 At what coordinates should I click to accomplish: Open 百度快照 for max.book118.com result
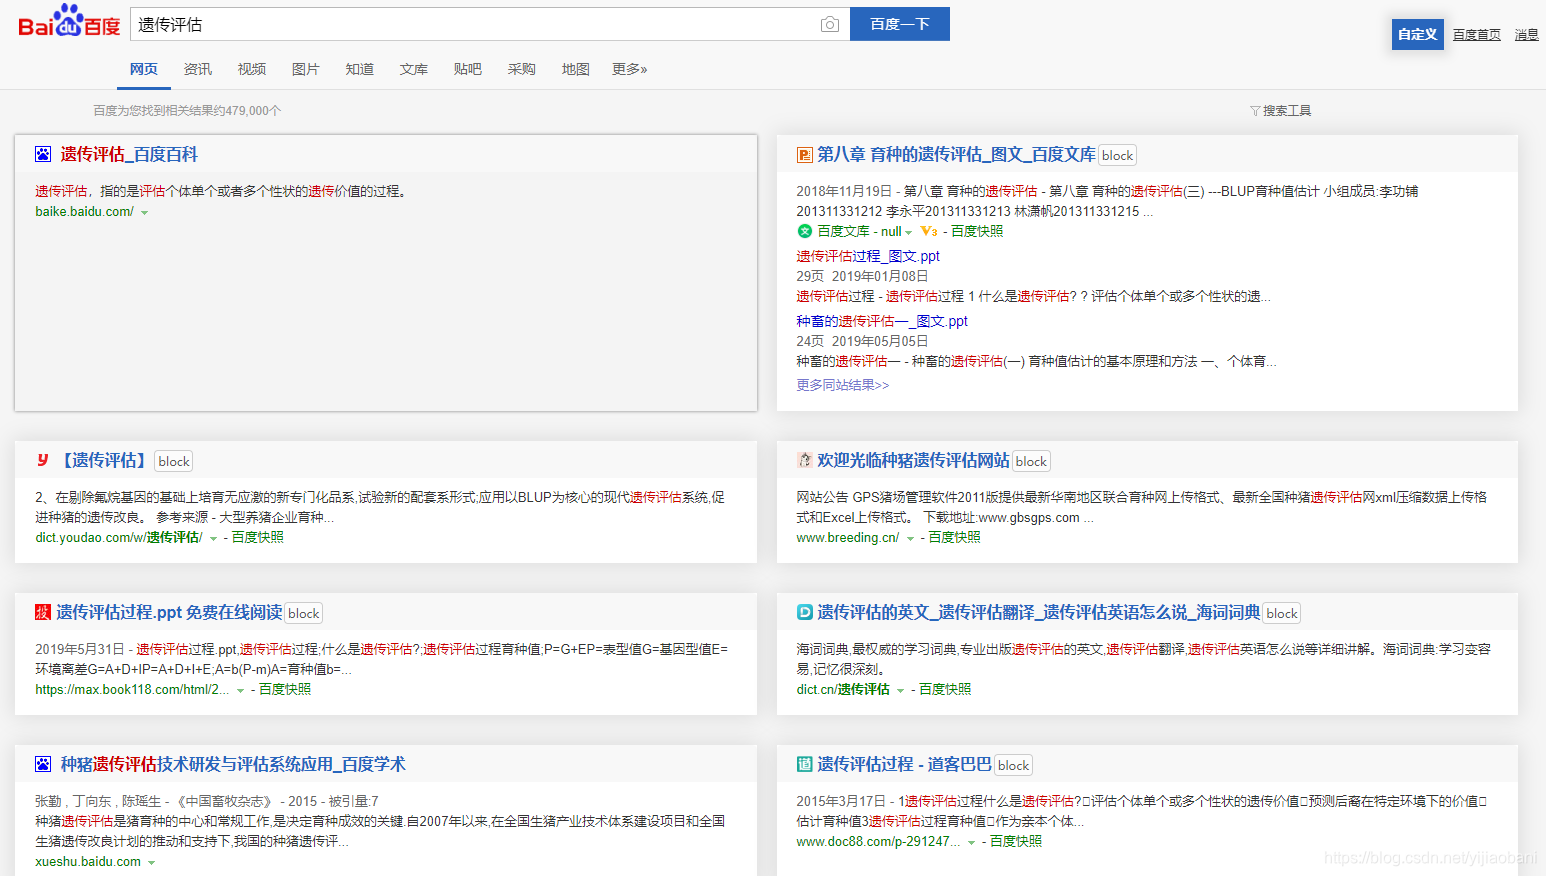[x=285, y=689]
